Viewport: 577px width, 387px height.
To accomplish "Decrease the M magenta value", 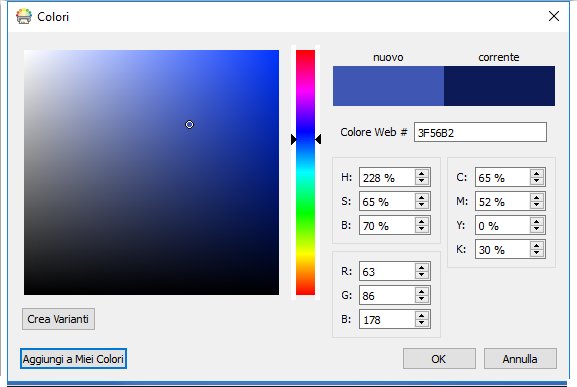I will (x=537, y=205).
